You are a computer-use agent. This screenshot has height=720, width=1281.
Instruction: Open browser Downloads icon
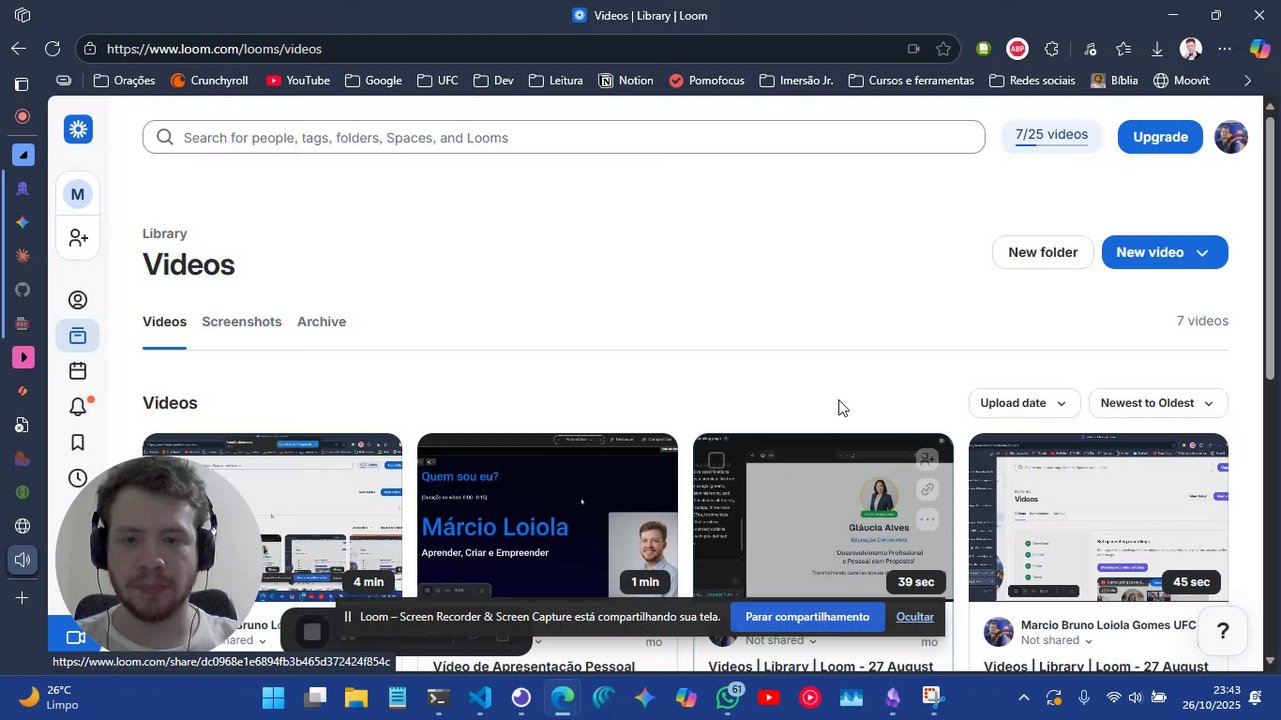(x=1157, y=49)
